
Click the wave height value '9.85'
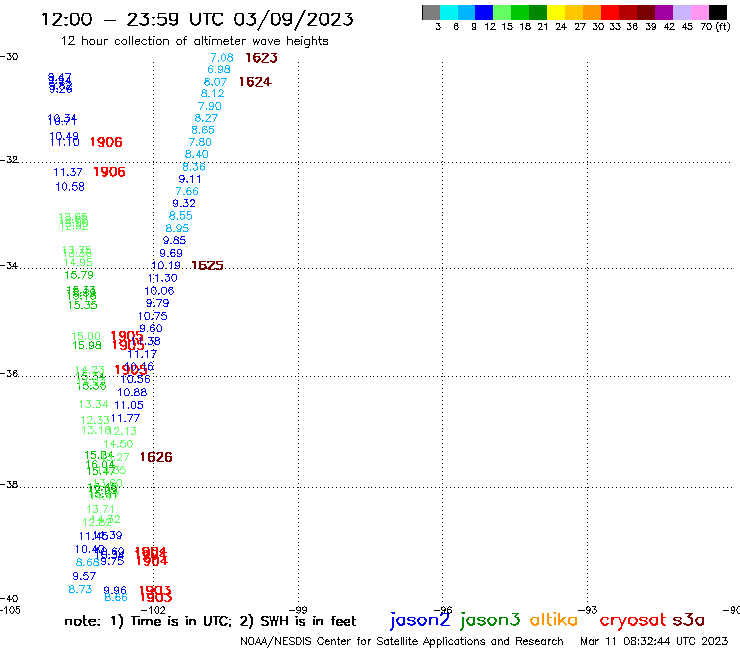coord(174,240)
